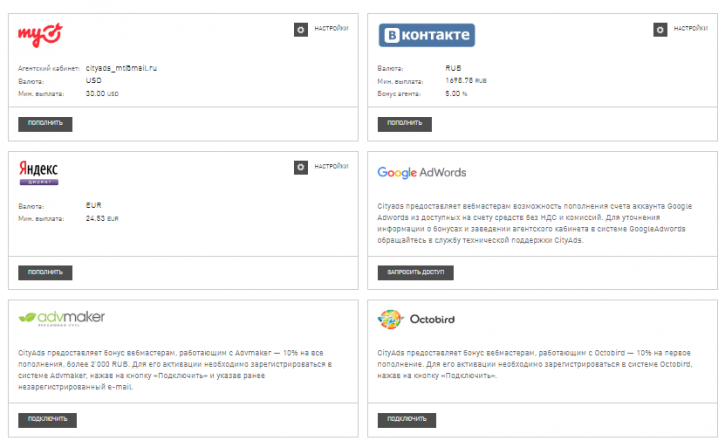Click the 'EUR' currency value in Yandex card
Image resolution: width=725 pixels, height=441 pixels.
point(93,205)
